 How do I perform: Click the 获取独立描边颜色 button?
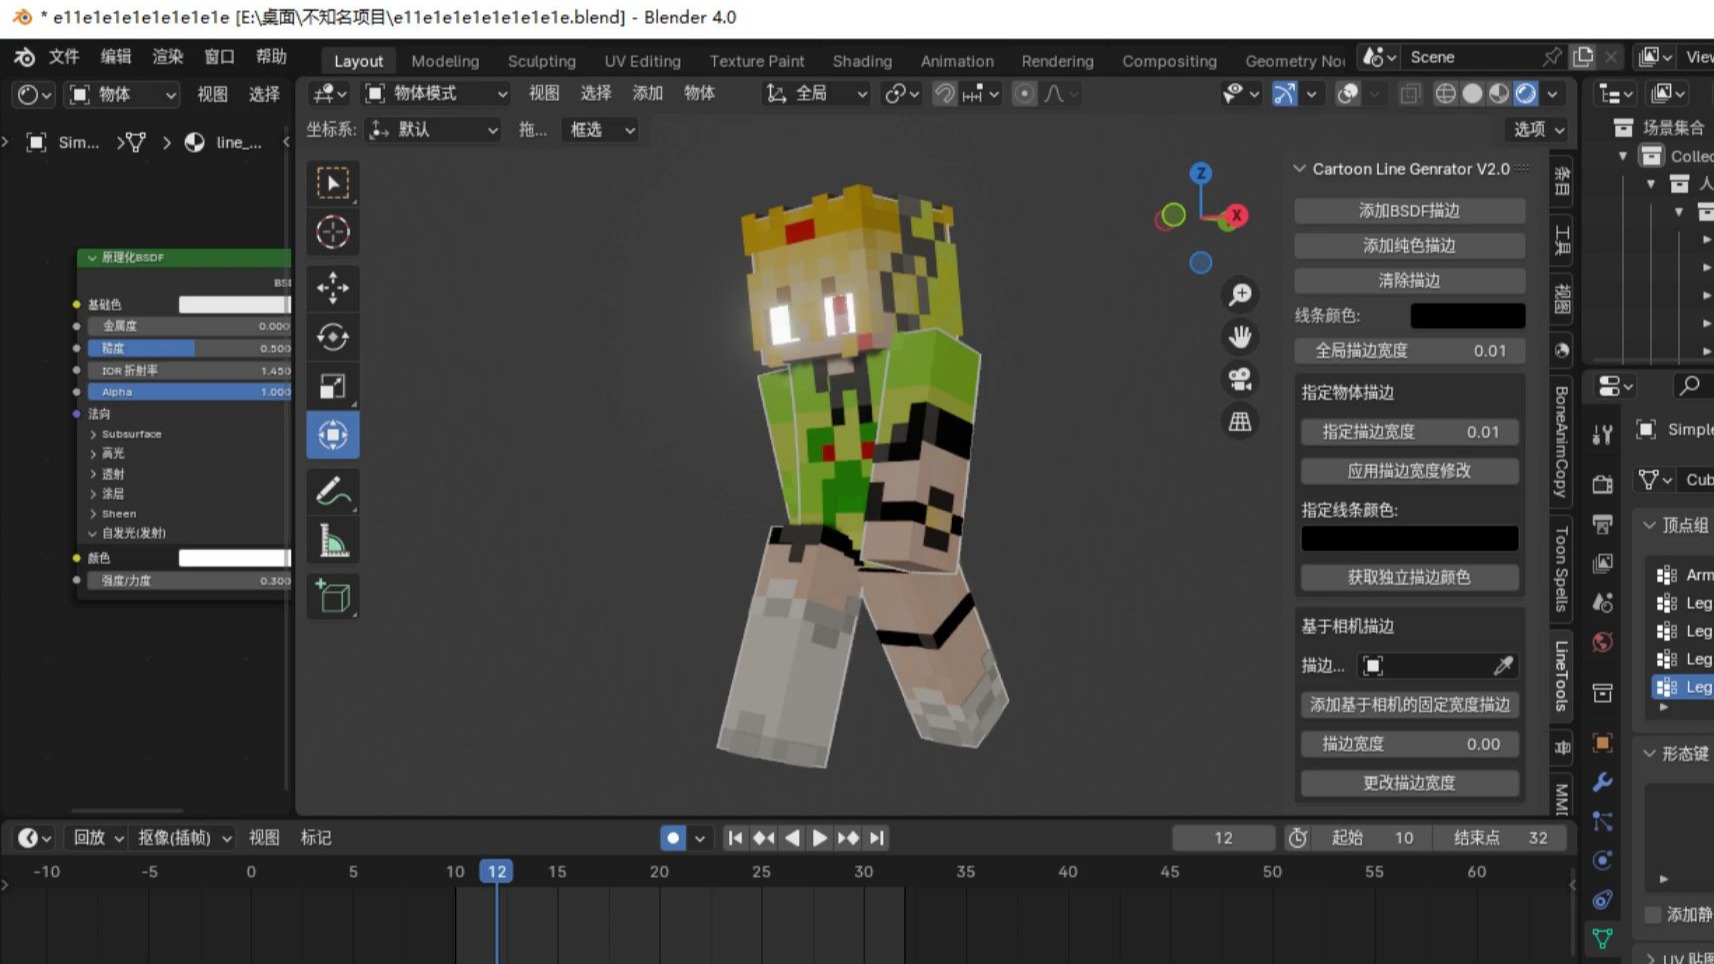[x=1409, y=578]
